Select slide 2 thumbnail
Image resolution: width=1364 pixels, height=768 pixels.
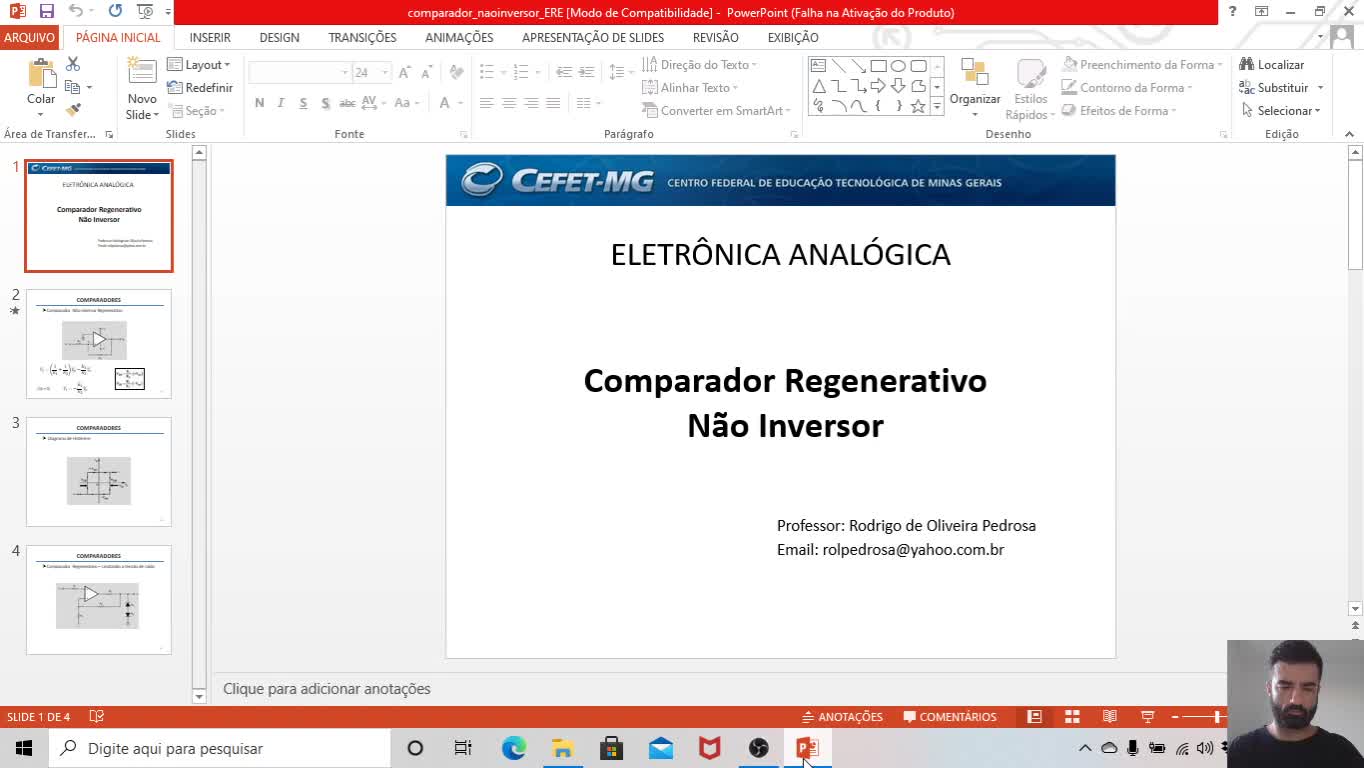(99, 344)
